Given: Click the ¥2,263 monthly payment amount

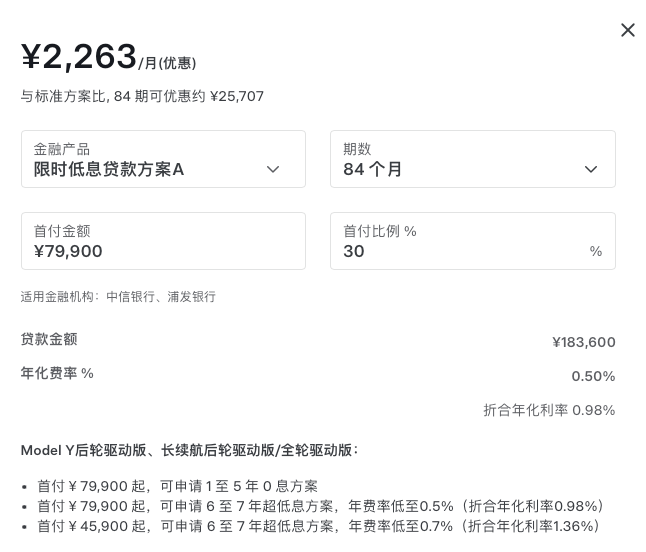Looking at the screenshot, I should click(x=79, y=57).
